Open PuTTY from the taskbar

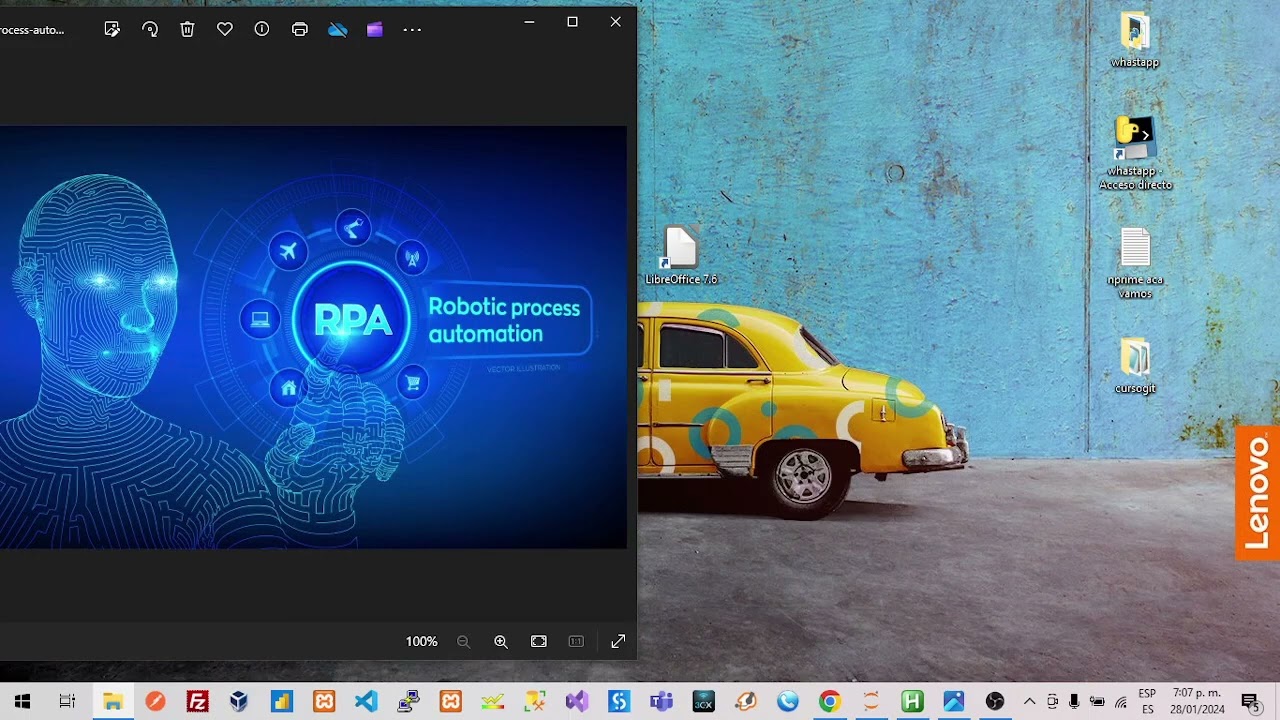pos(408,701)
